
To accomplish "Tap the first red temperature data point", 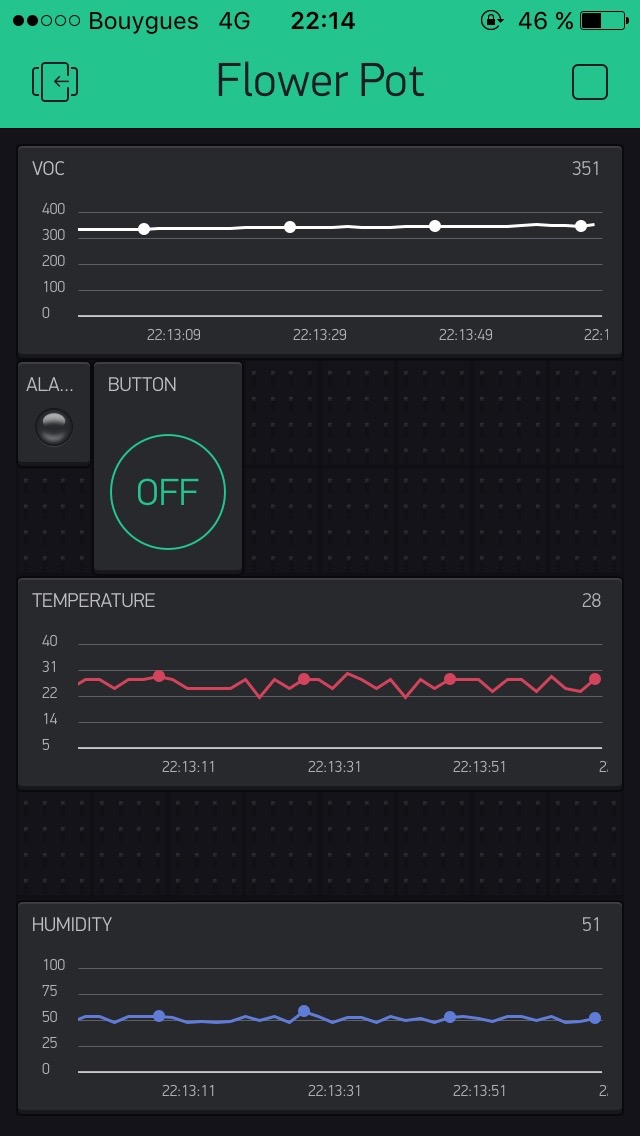I will tap(159, 676).
